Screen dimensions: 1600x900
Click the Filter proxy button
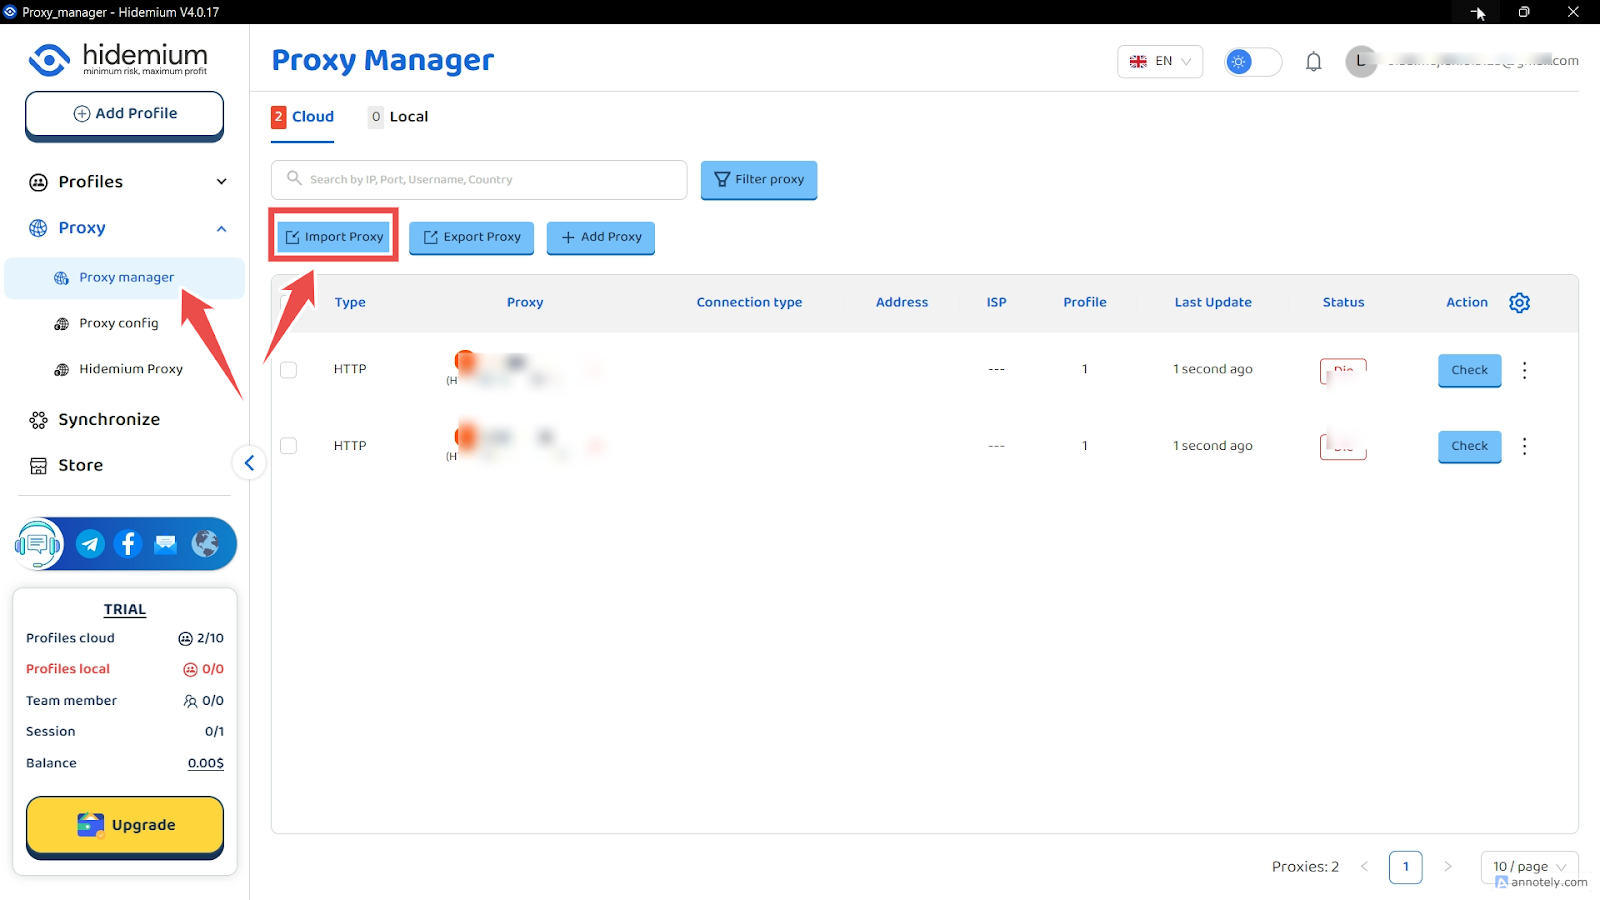coord(759,180)
